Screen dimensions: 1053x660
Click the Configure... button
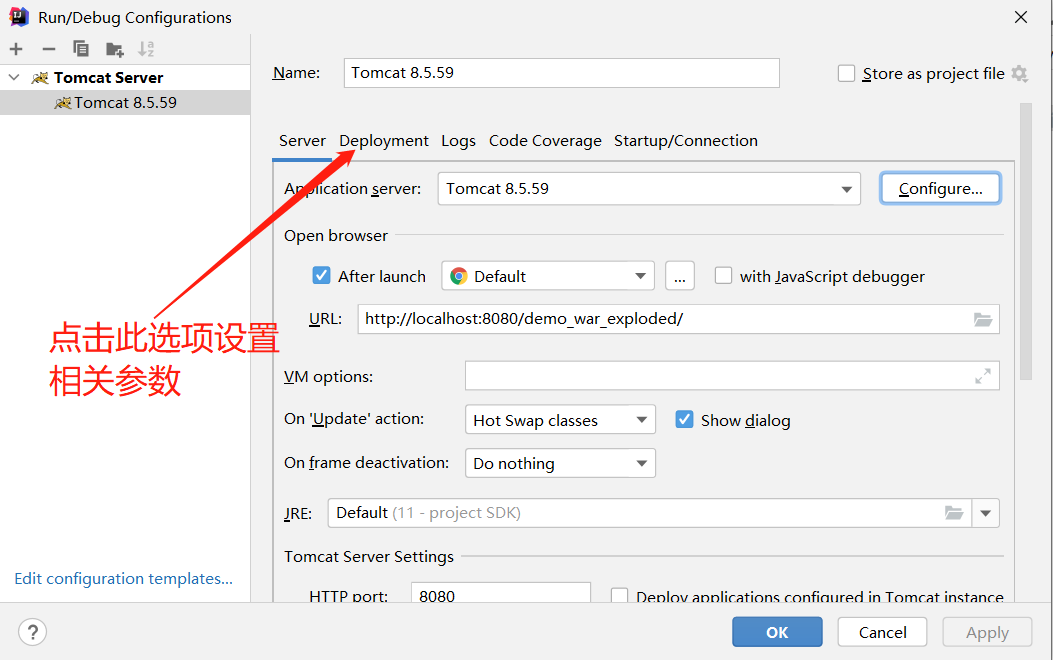940,189
